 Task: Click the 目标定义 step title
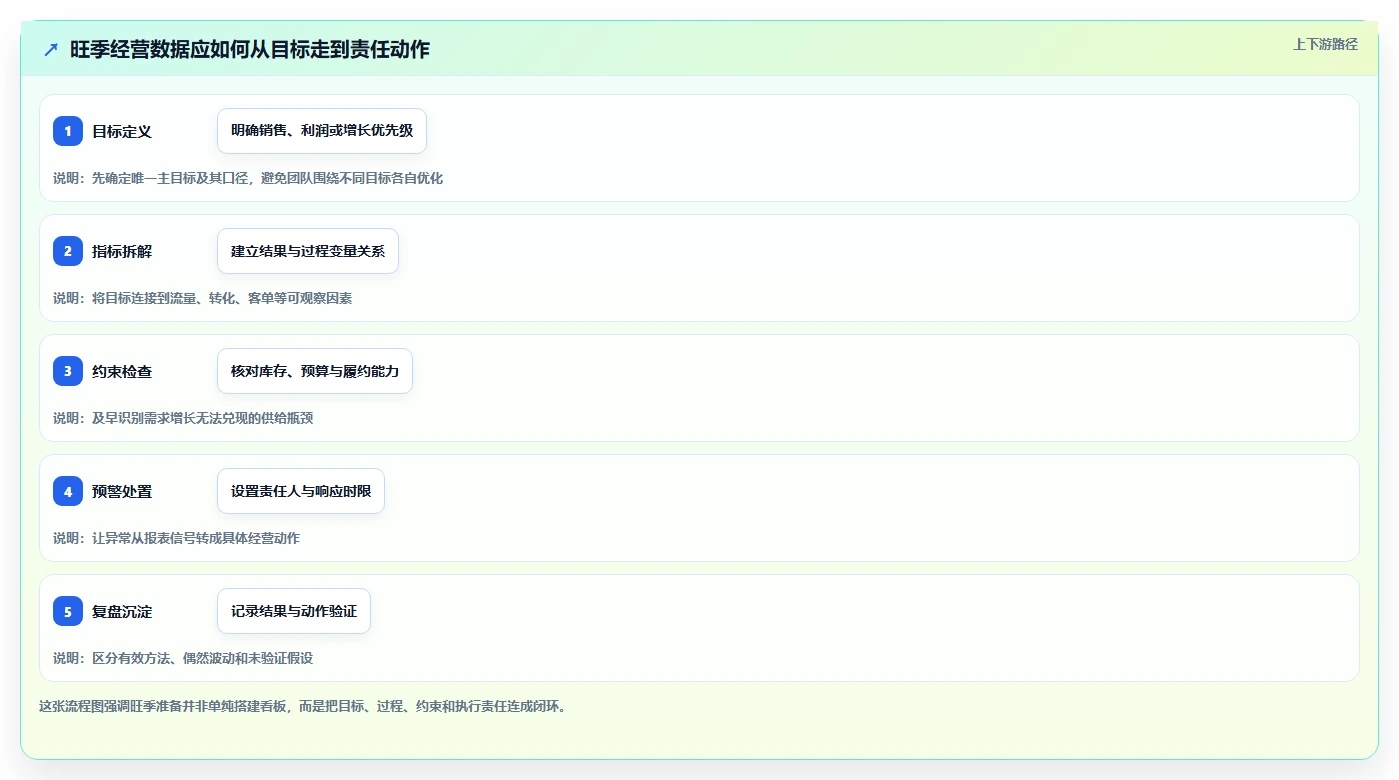[x=122, y=131]
